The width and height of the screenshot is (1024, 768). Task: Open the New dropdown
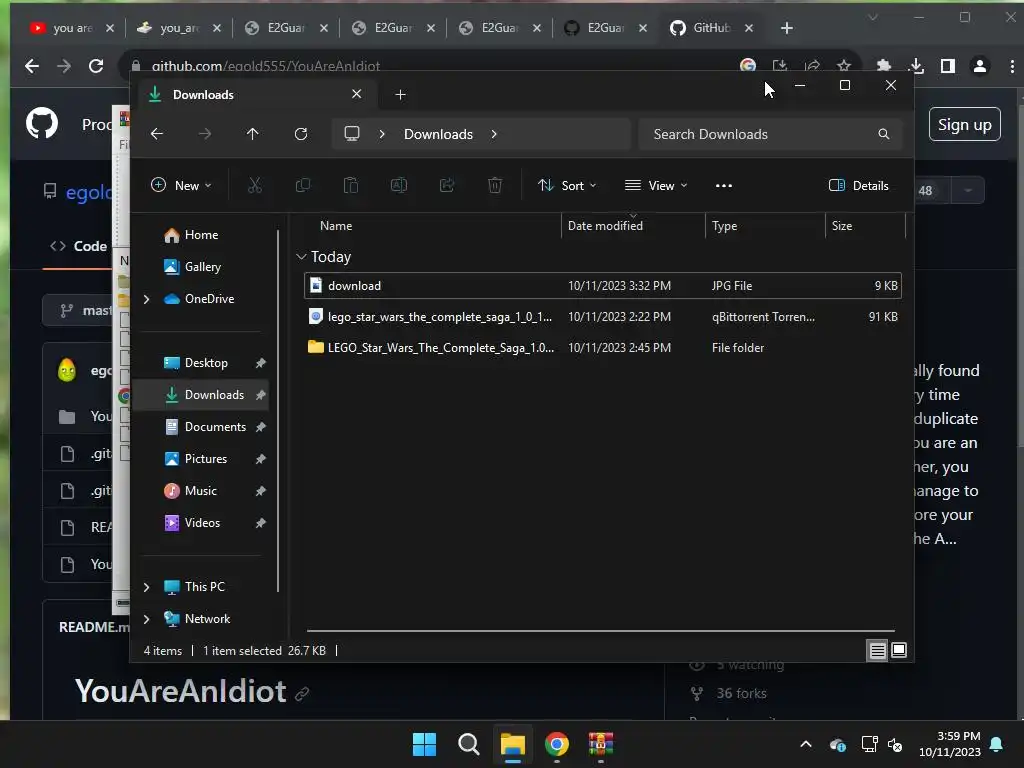point(181,185)
